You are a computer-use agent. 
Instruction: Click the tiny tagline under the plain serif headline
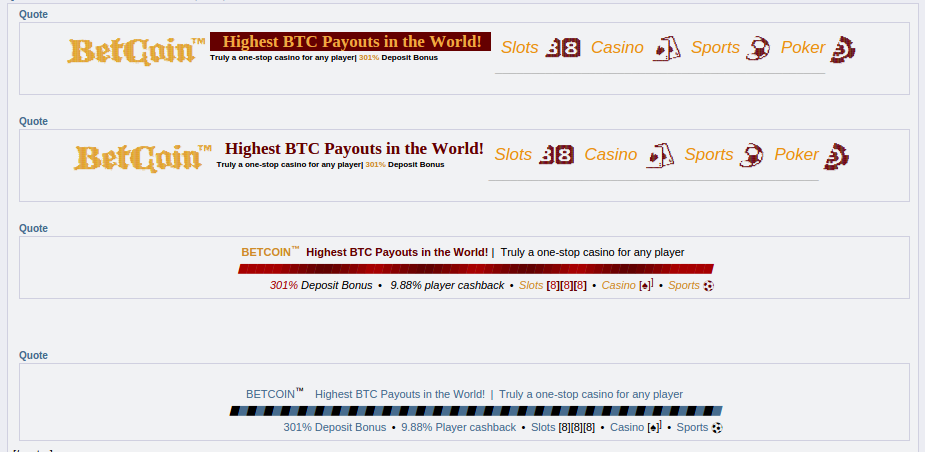click(330, 165)
